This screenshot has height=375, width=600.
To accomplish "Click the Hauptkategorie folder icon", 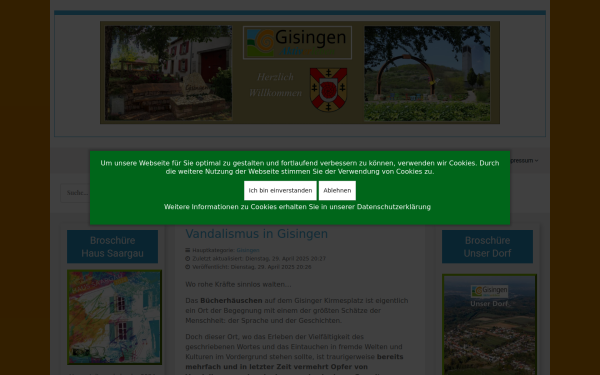I will 188,250.
